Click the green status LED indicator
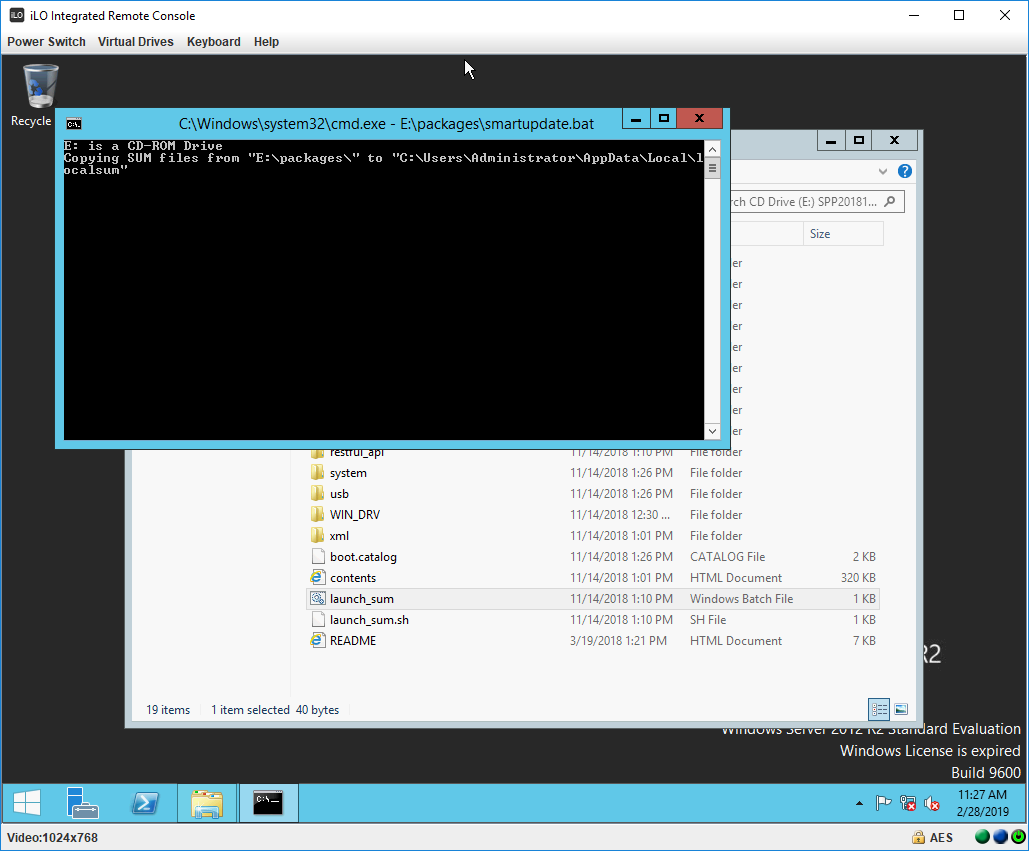This screenshot has width=1029, height=851. coord(982,837)
